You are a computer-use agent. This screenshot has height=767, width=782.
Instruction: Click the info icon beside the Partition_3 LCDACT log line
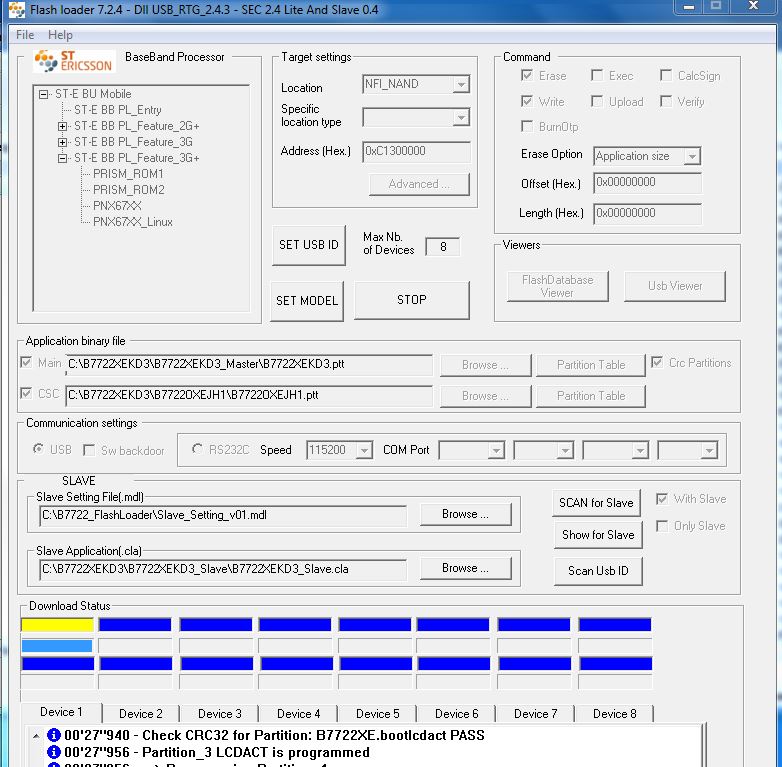click(x=53, y=752)
